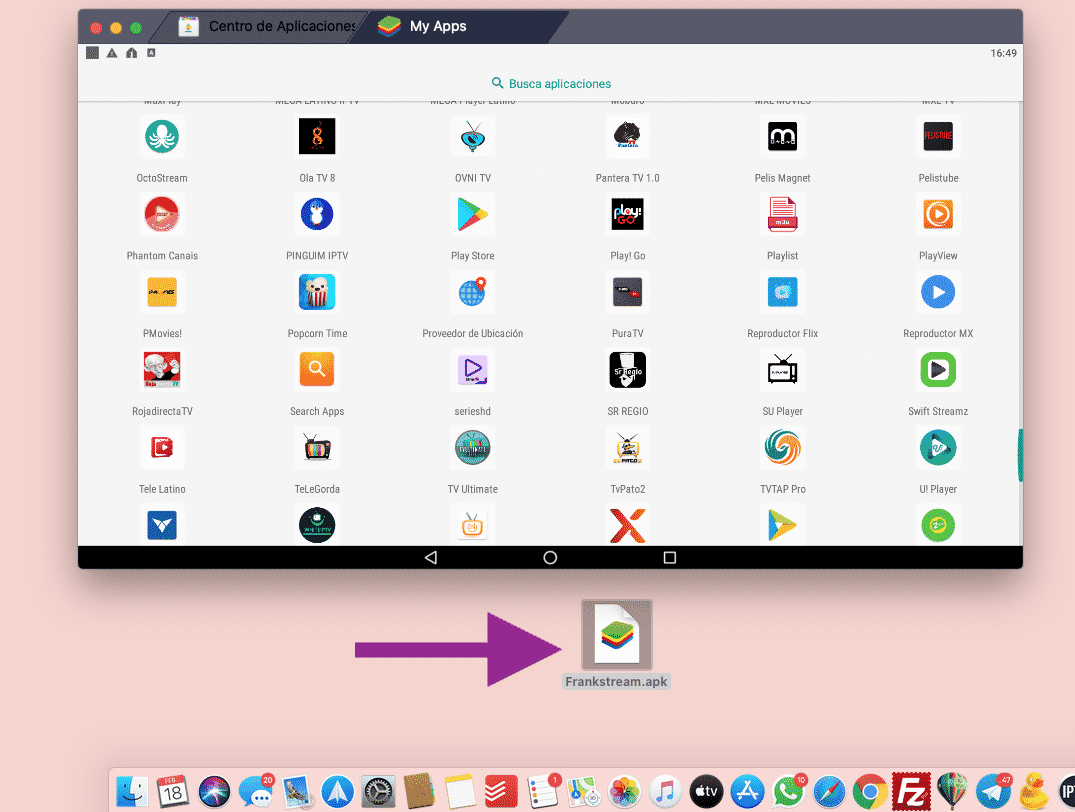Tap the Android recent apps square button
The image size is (1075, 812).
[x=670, y=558]
